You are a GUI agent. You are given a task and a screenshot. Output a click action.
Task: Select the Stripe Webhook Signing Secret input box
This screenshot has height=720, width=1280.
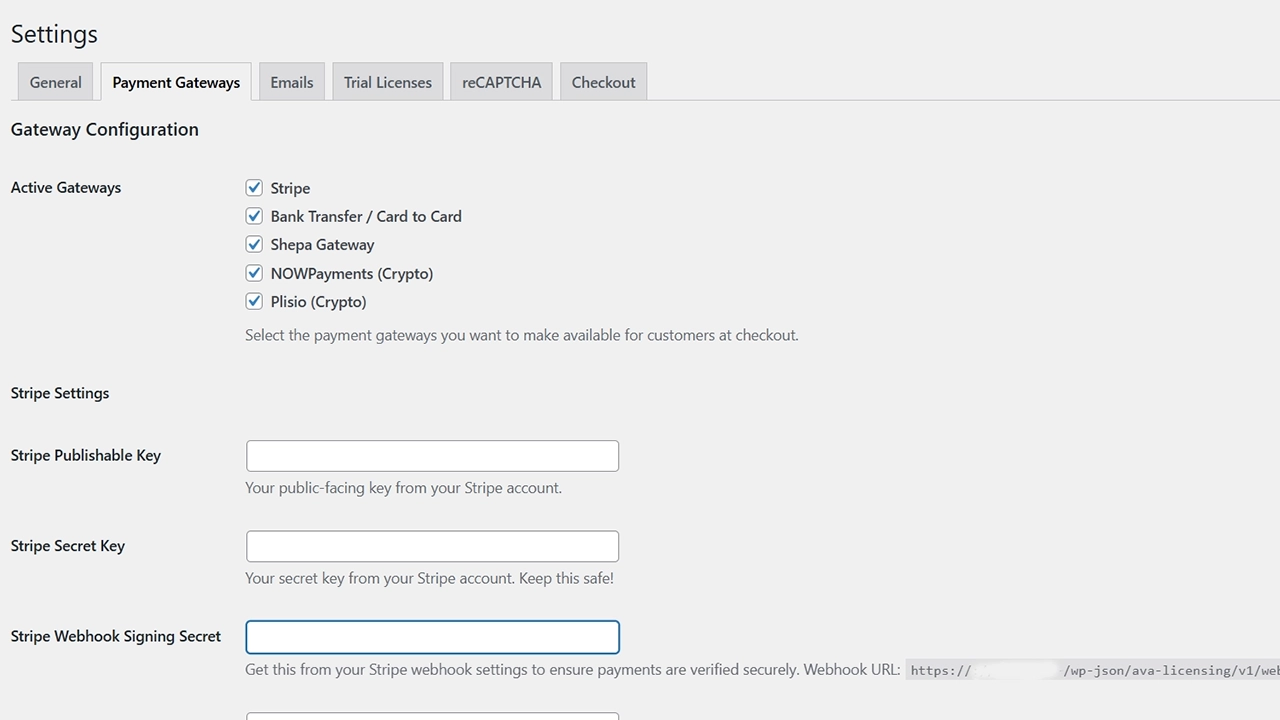[x=432, y=637]
